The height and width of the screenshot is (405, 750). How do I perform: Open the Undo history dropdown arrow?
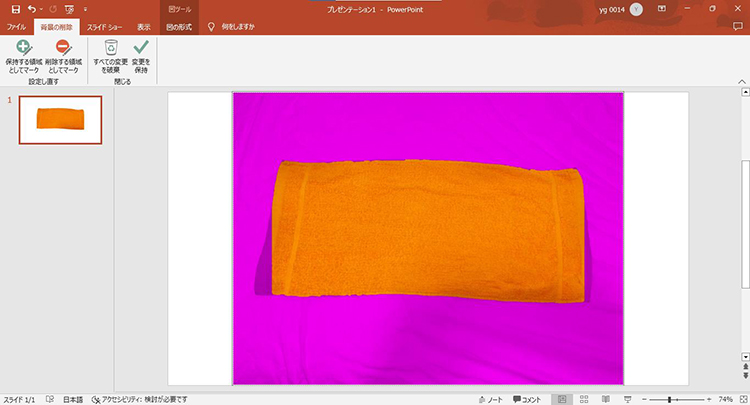[x=43, y=8]
